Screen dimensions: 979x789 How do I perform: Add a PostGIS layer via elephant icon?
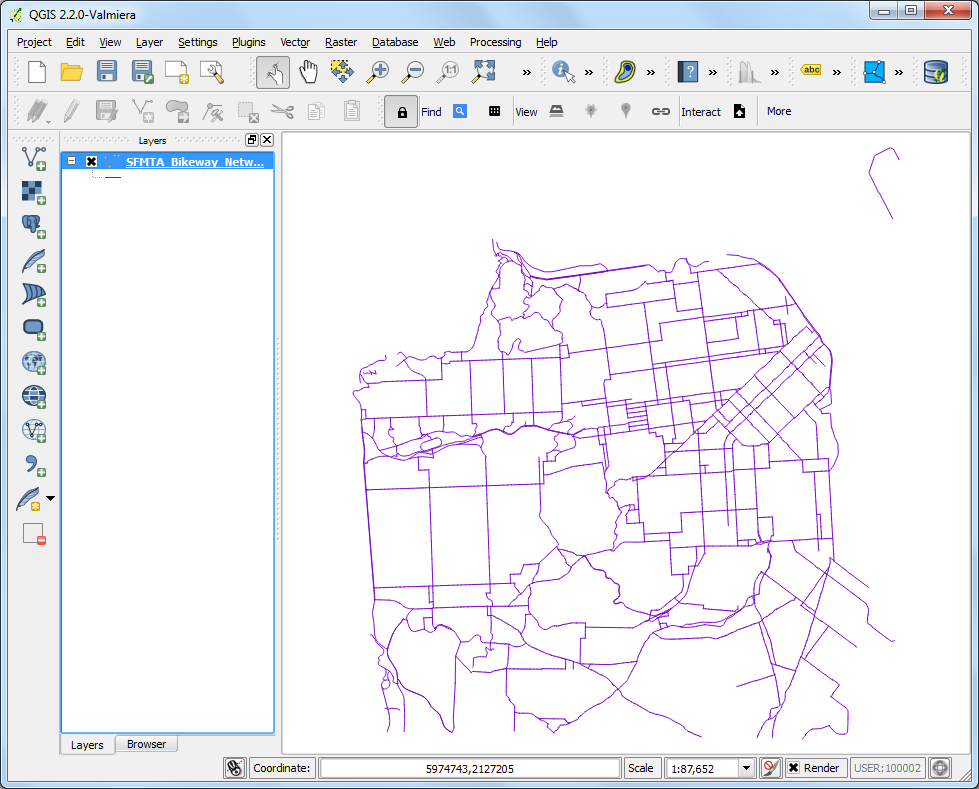coord(34,226)
